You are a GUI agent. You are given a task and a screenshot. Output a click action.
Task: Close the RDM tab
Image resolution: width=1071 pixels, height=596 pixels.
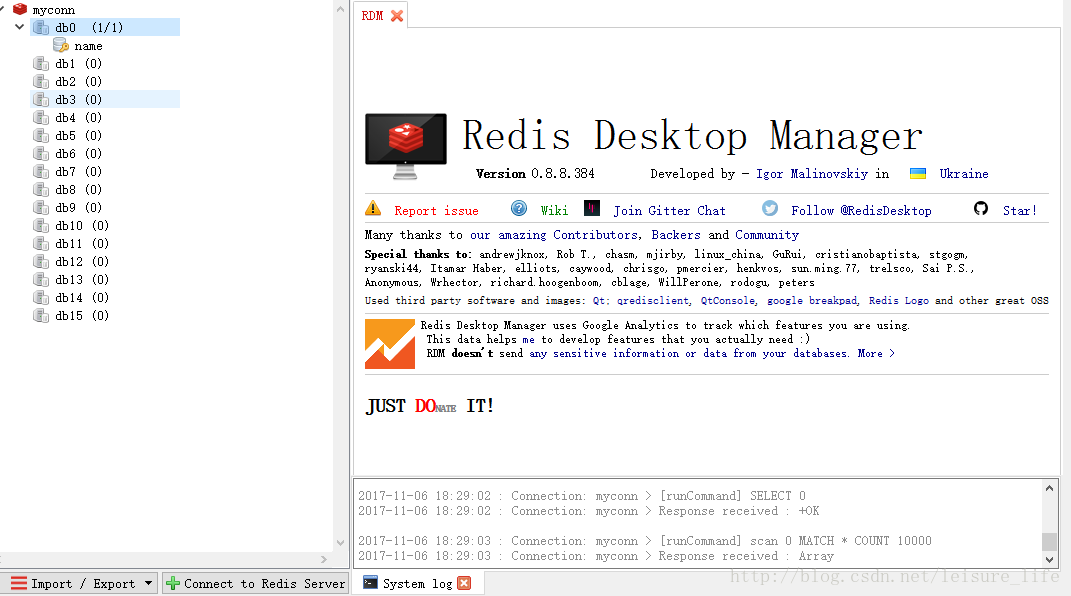[397, 16]
